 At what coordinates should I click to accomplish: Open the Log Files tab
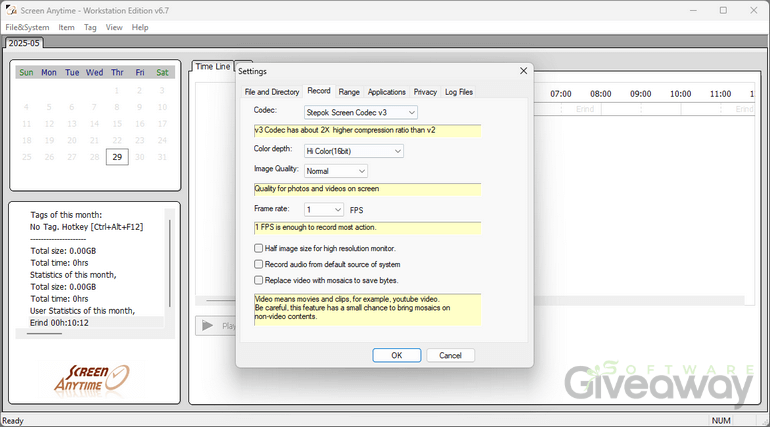coord(459,92)
